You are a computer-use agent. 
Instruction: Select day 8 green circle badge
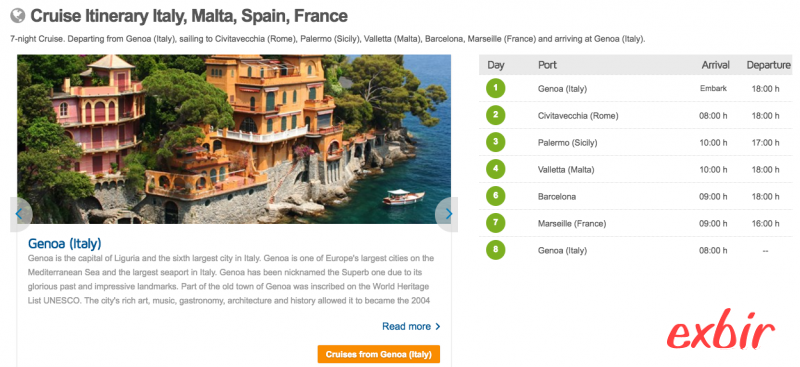(x=495, y=251)
